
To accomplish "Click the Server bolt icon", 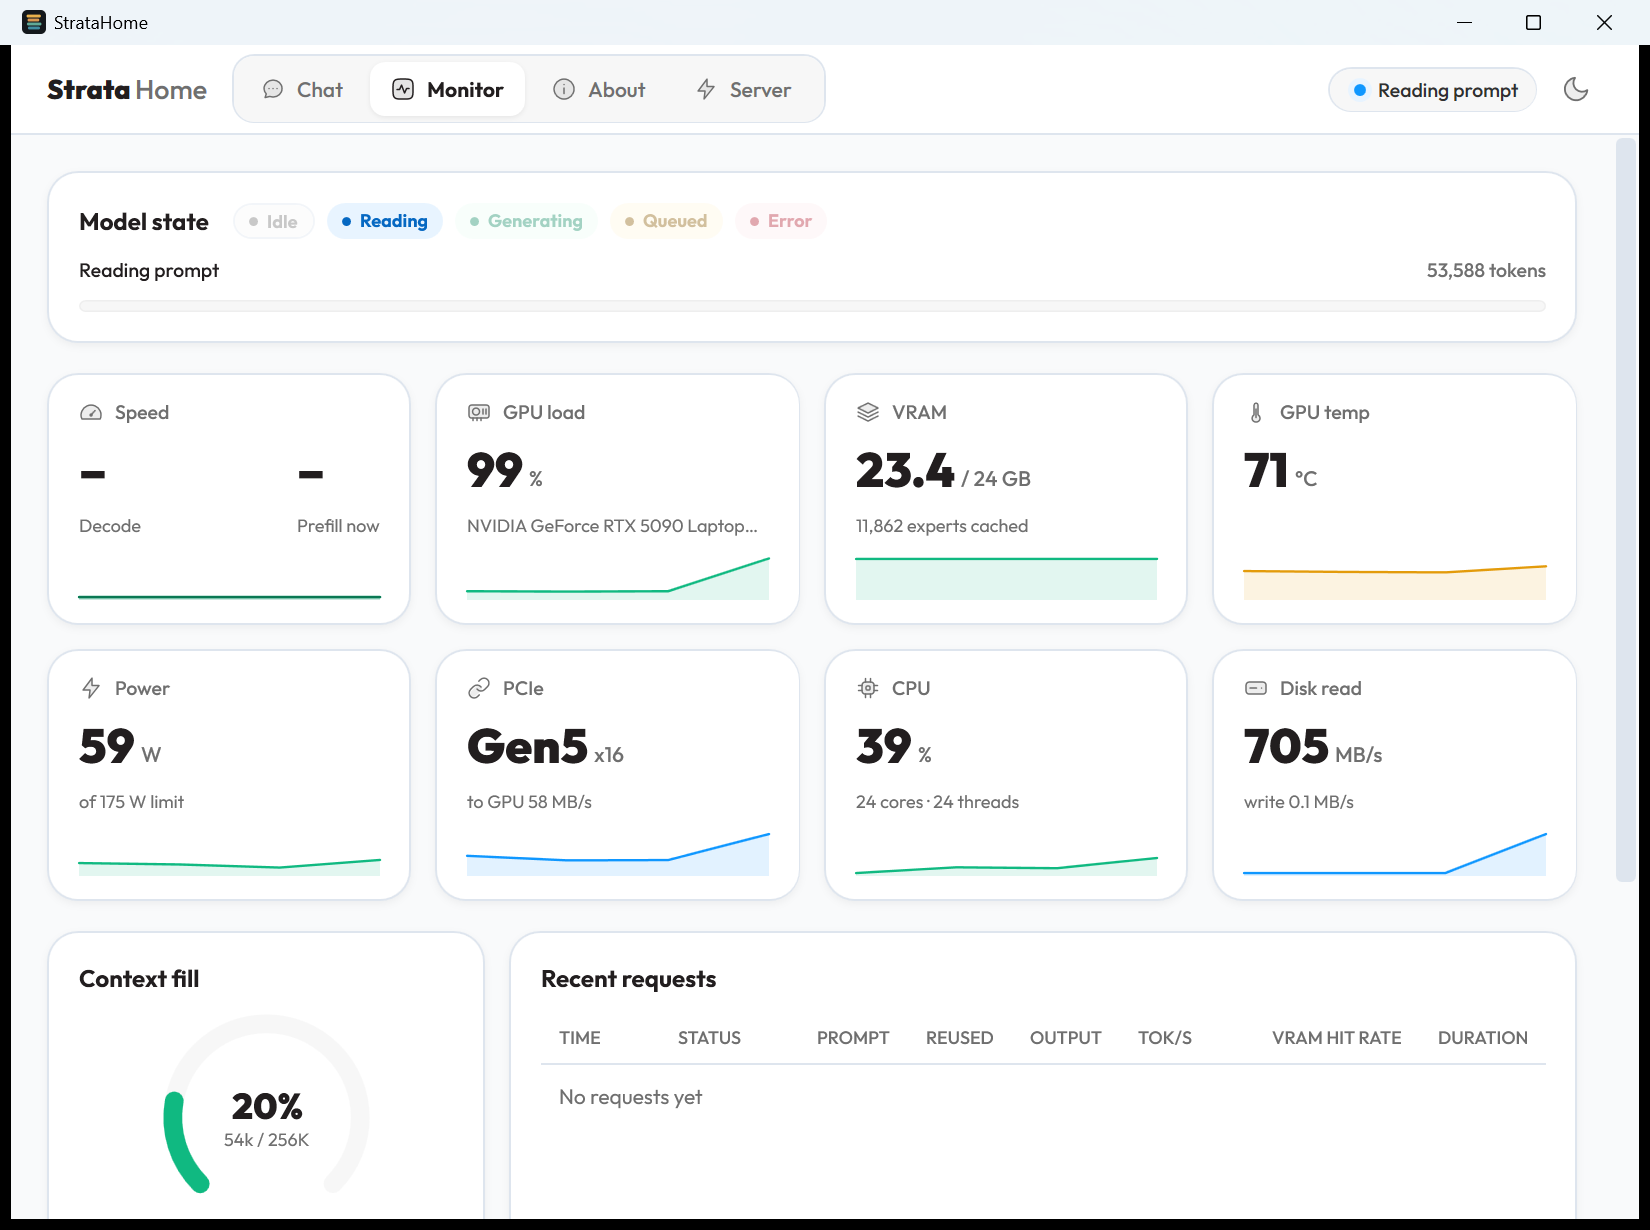I will pyautogui.click(x=706, y=90).
